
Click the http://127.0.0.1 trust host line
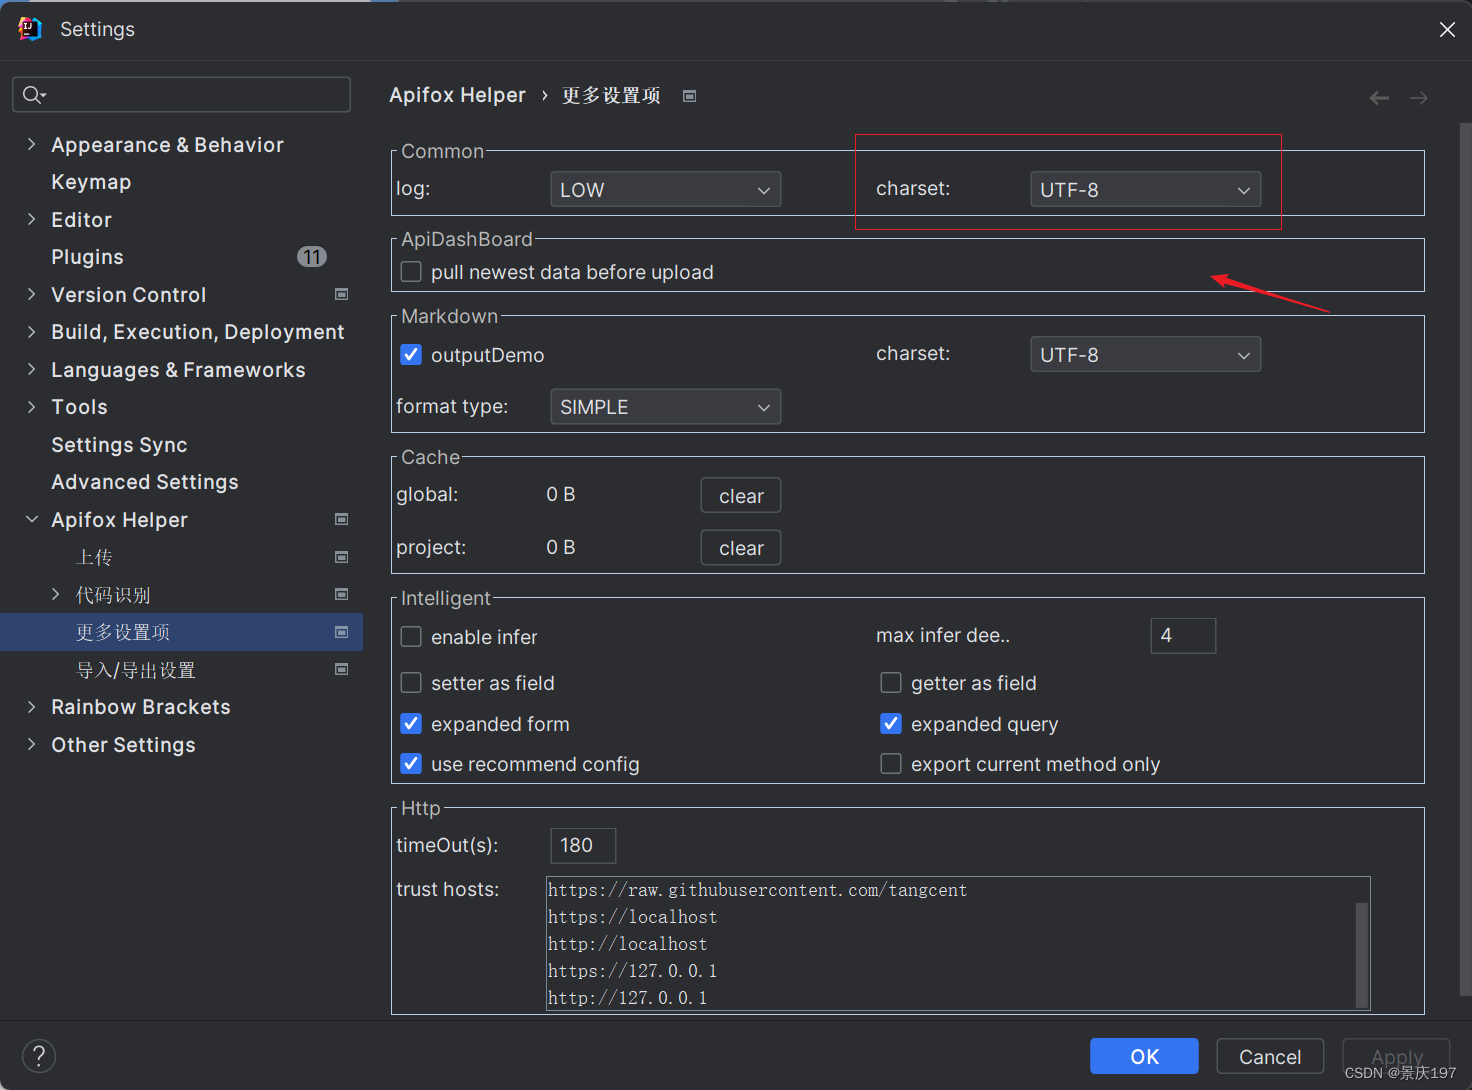pyautogui.click(x=627, y=998)
